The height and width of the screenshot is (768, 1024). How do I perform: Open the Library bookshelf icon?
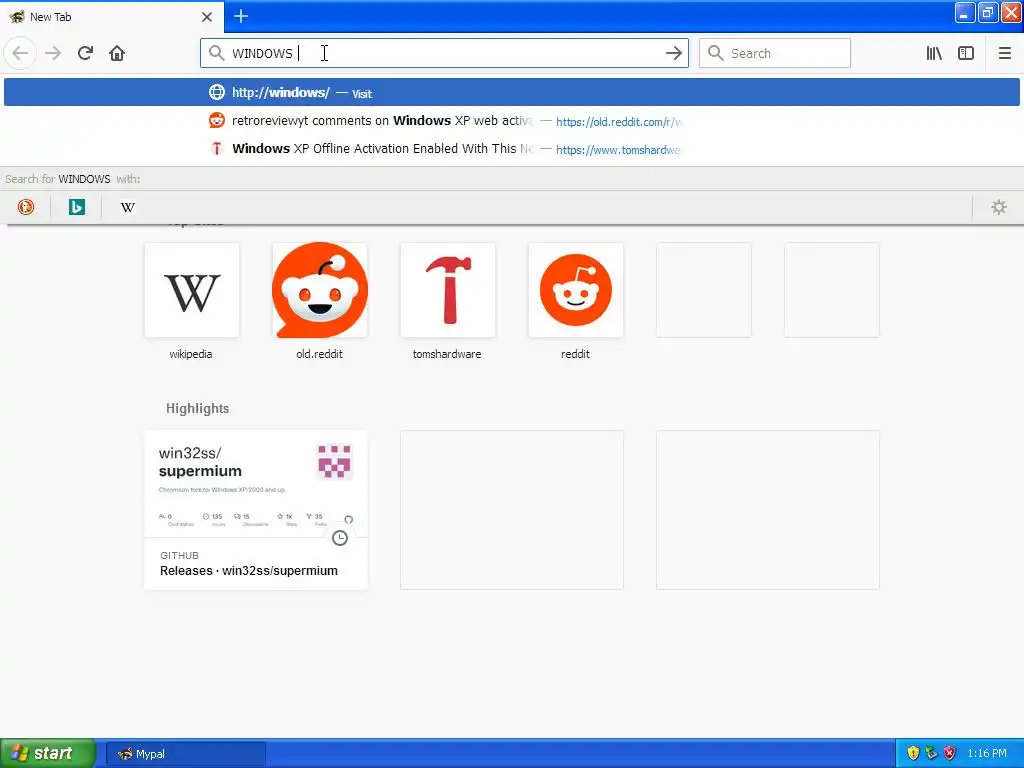point(934,53)
